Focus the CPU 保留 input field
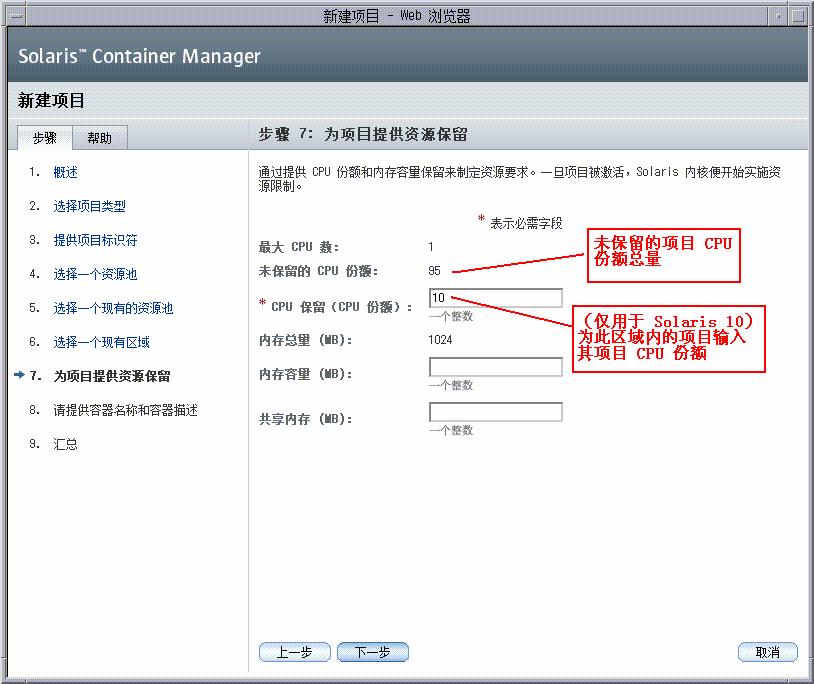814x684 pixels. [x=496, y=298]
